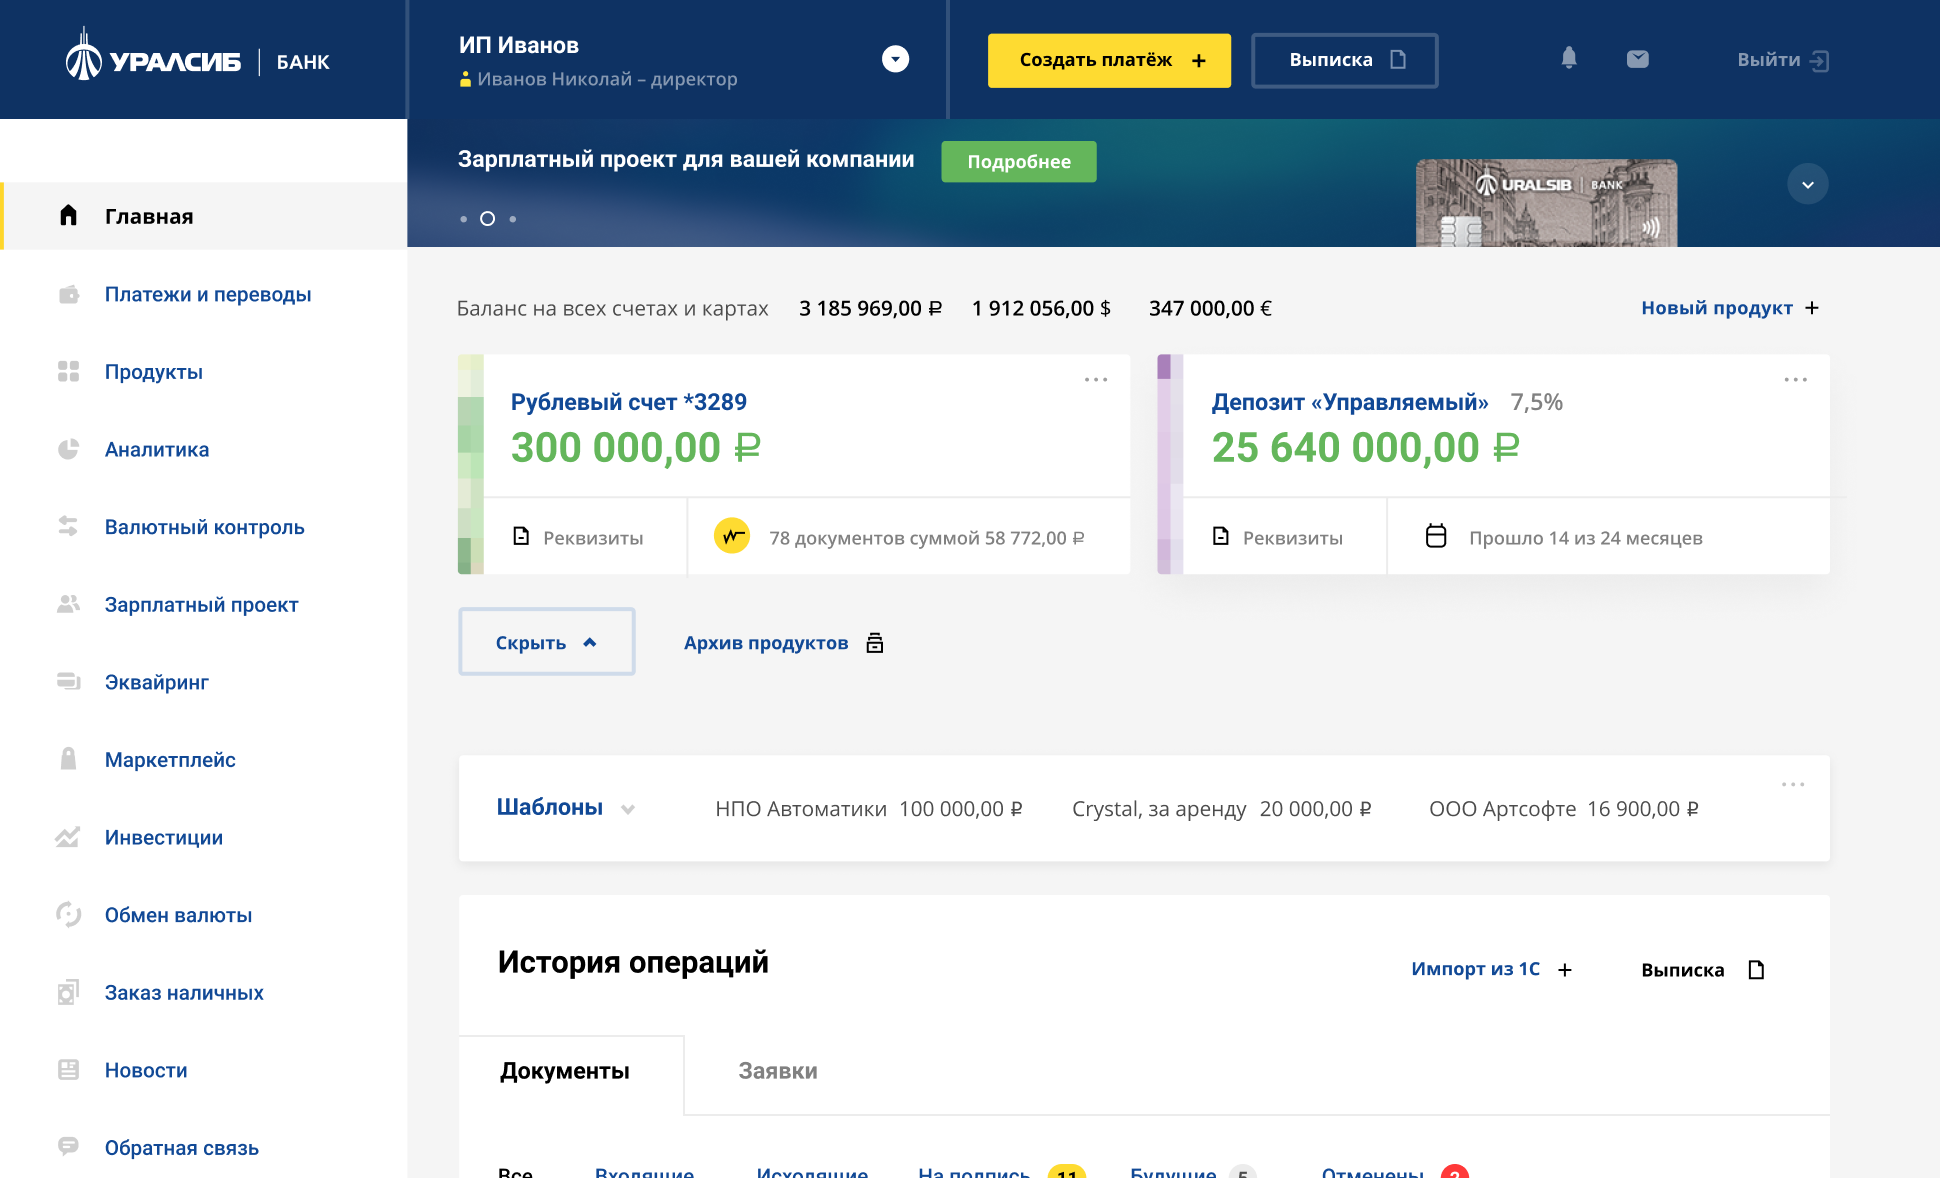Screen dimensions: 1940x1178
Task: Click the newspaper icon for Новости
Action: tap(68, 1070)
